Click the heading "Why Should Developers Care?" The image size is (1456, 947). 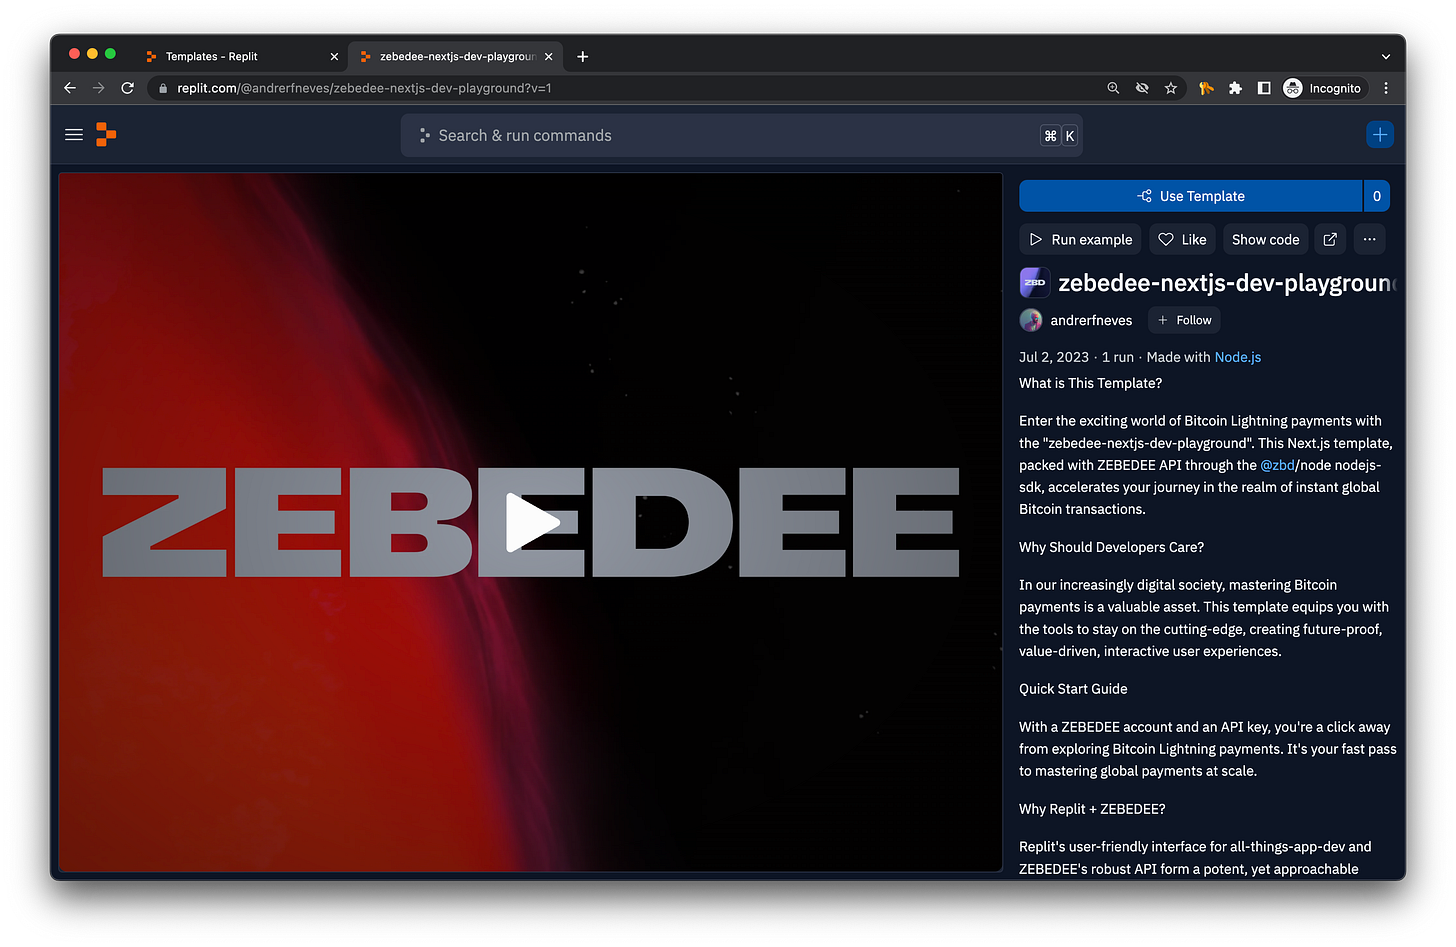pyautogui.click(x=1111, y=547)
